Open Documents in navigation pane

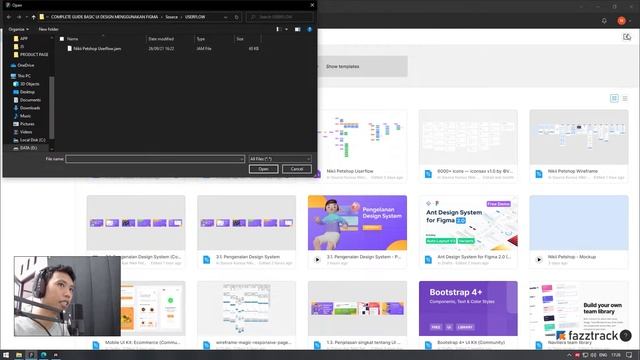[27, 100]
